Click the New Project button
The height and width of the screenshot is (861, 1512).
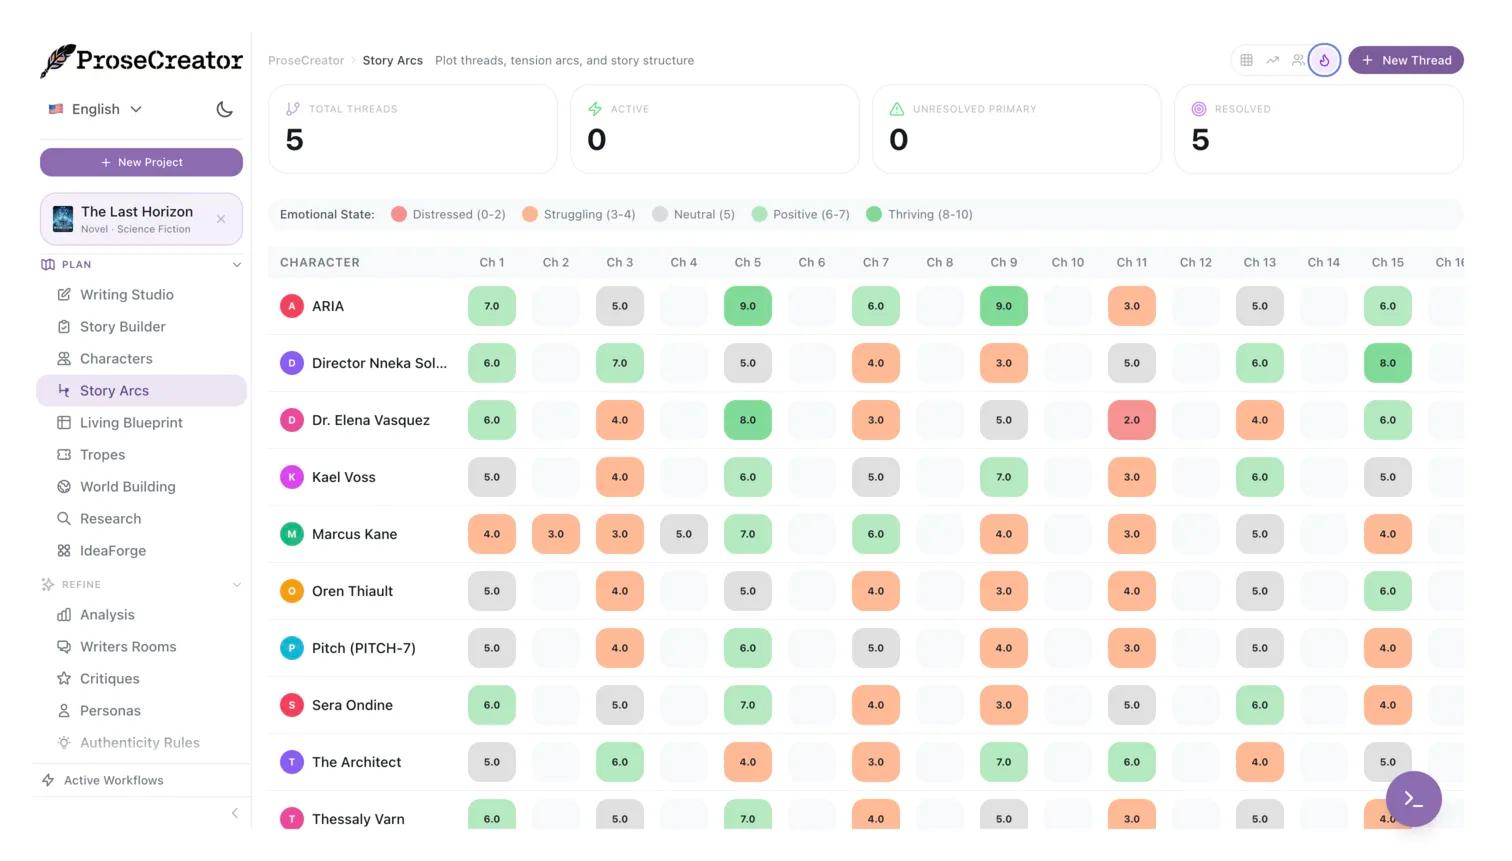[141, 162]
